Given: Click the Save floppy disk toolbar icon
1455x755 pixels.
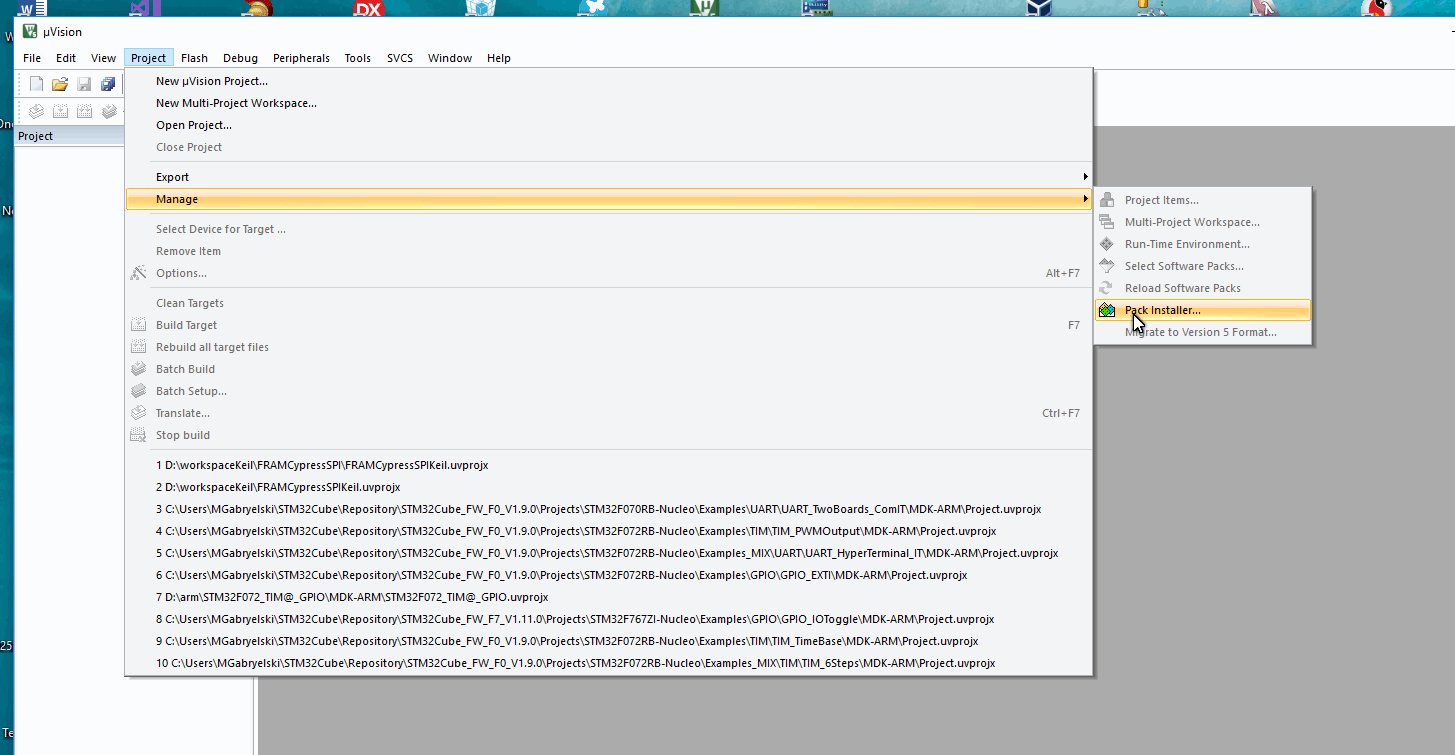Looking at the screenshot, I should coord(84,84).
